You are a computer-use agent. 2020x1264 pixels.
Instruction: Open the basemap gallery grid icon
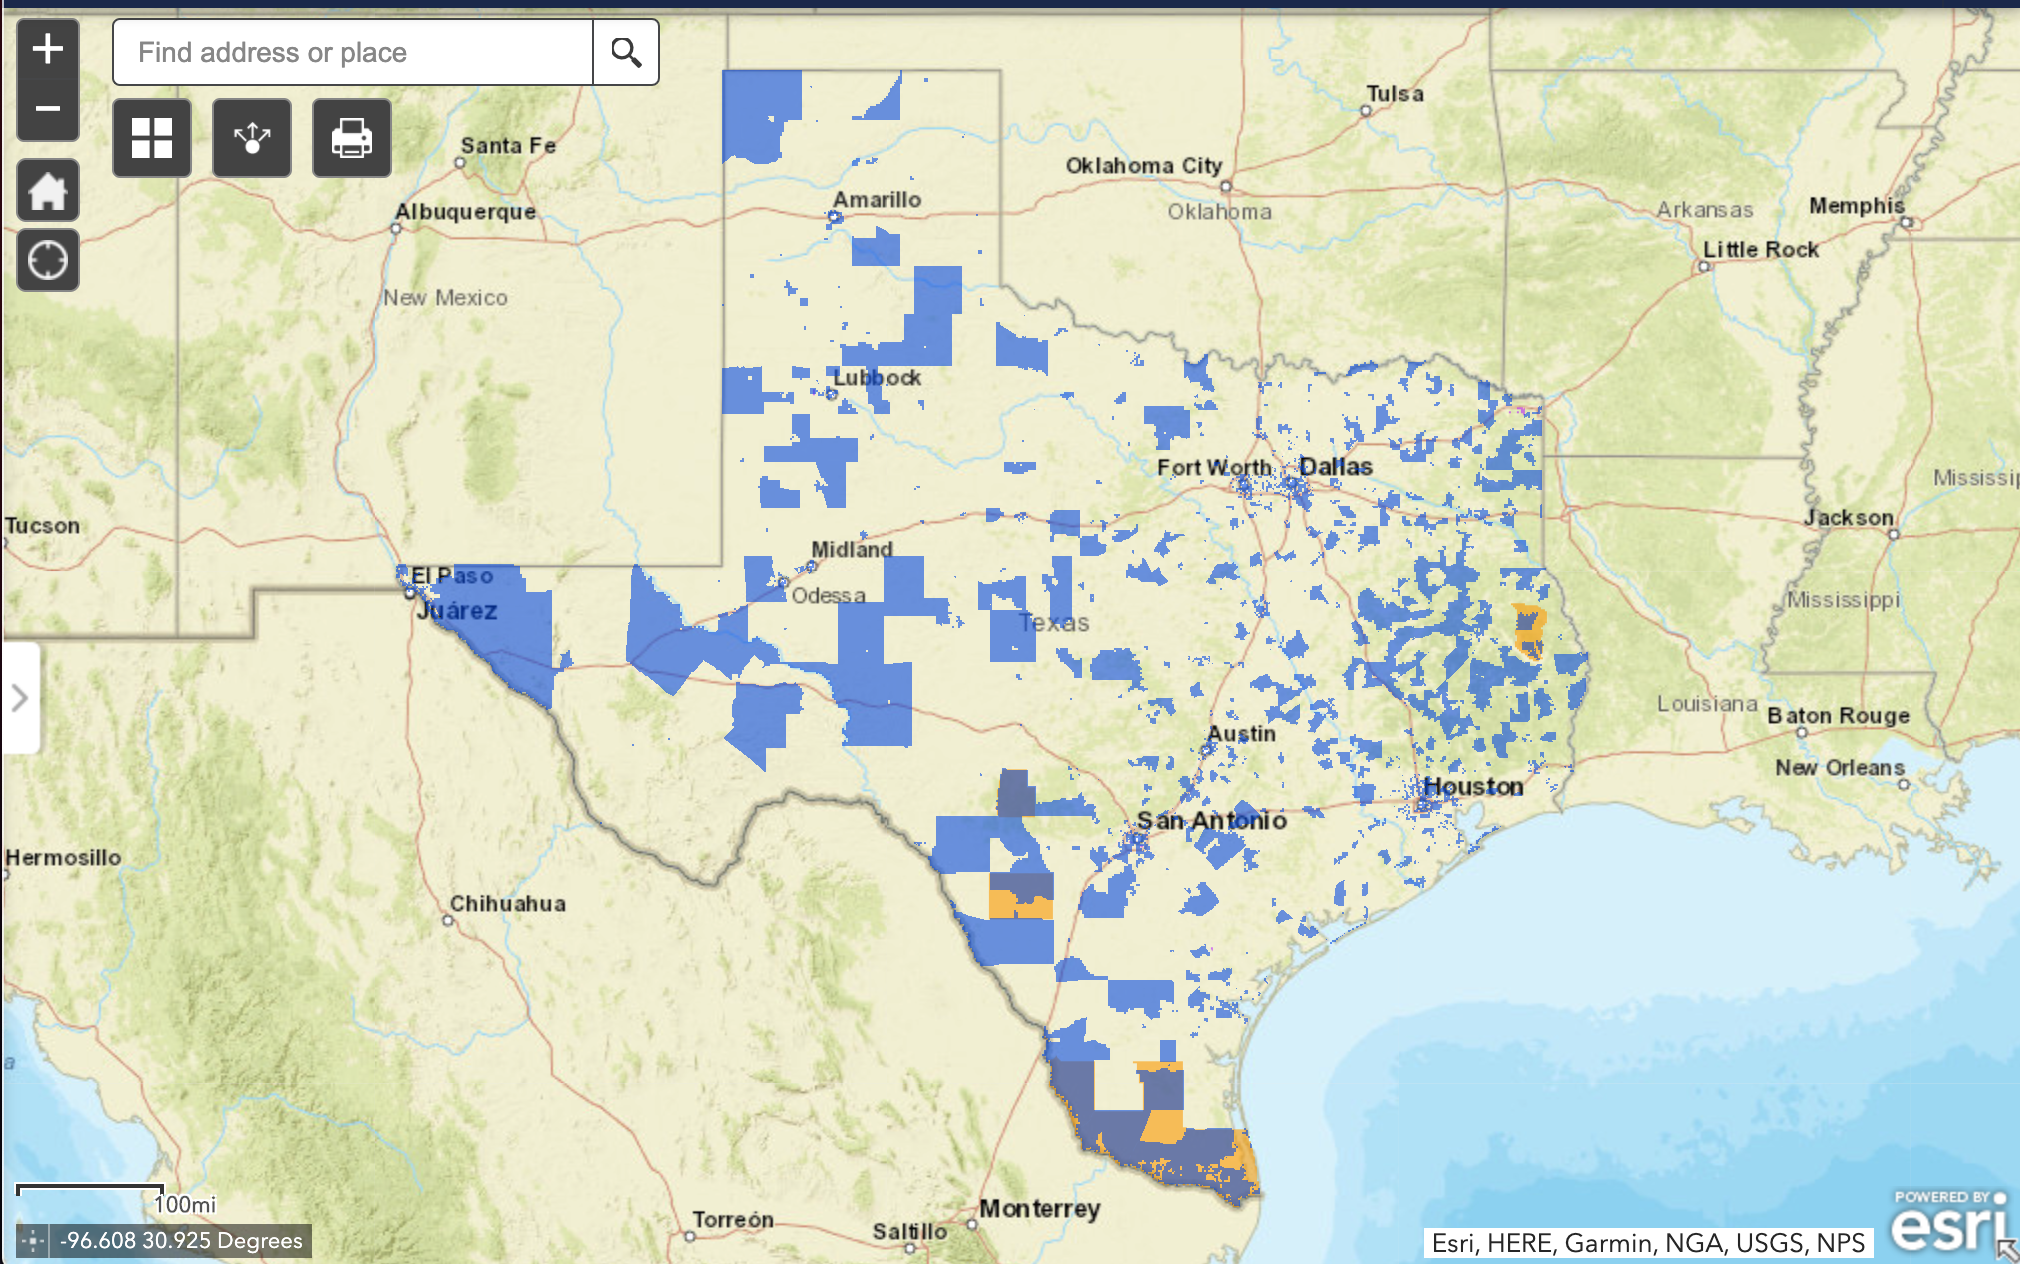tap(152, 138)
